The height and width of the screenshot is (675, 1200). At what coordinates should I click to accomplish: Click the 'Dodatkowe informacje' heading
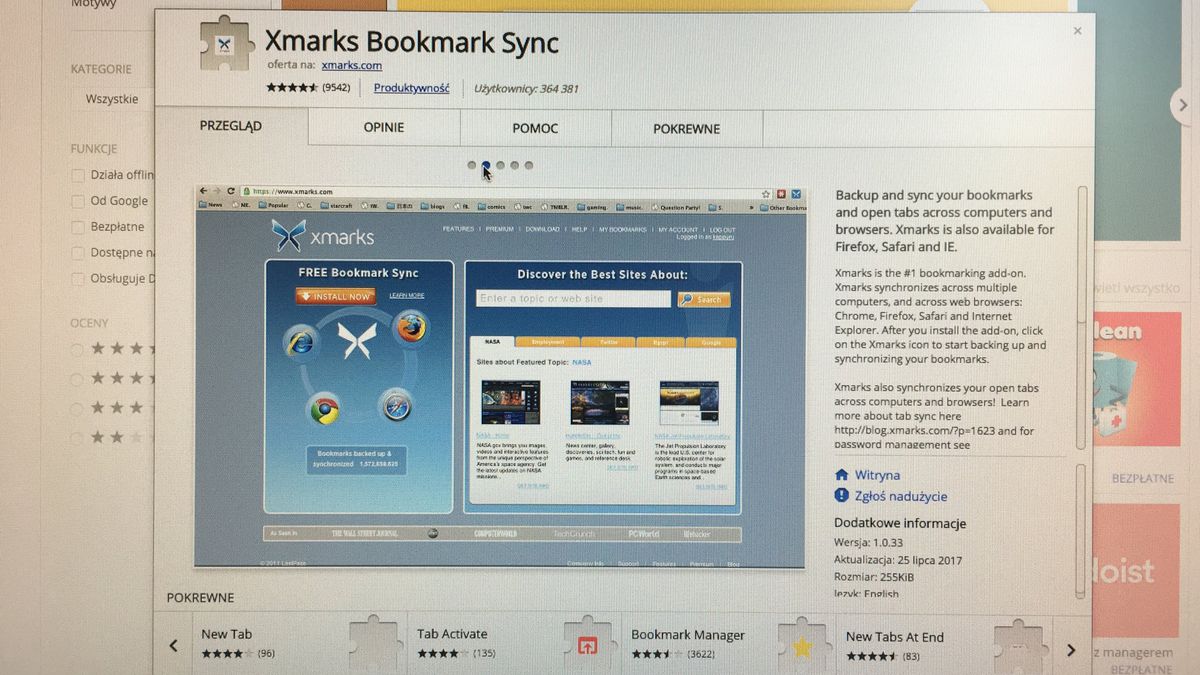pyautogui.click(x=900, y=523)
